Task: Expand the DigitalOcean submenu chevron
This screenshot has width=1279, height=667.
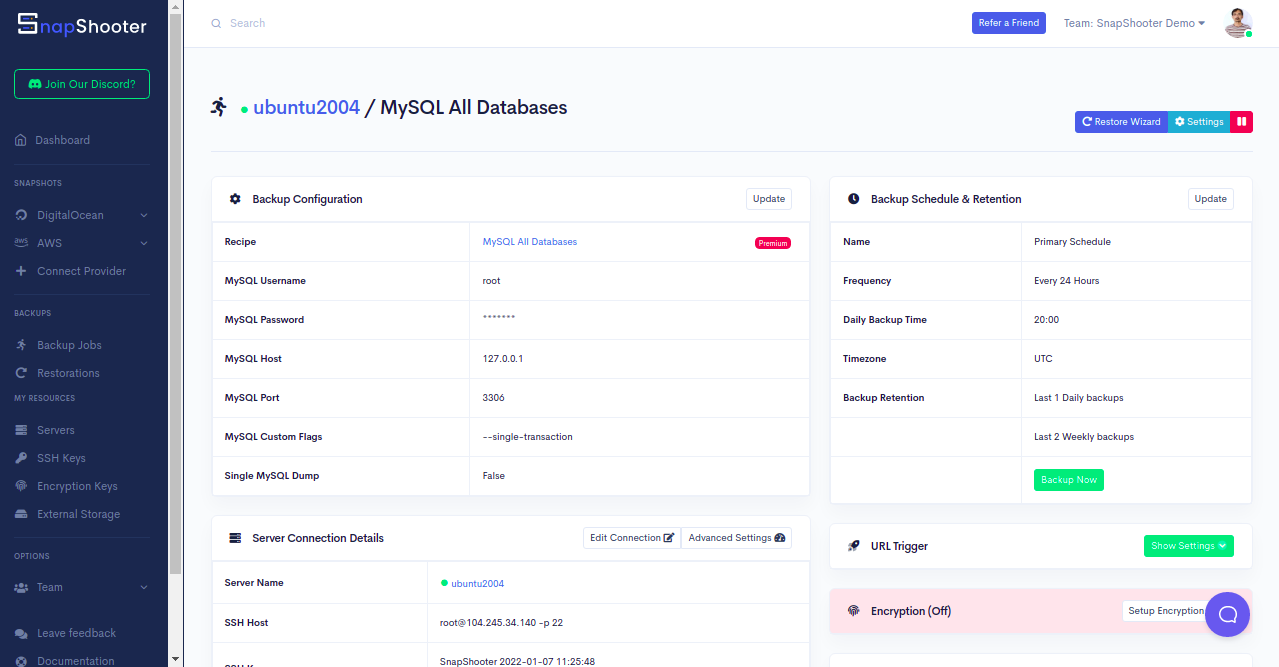Action: click(x=144, y=215)
